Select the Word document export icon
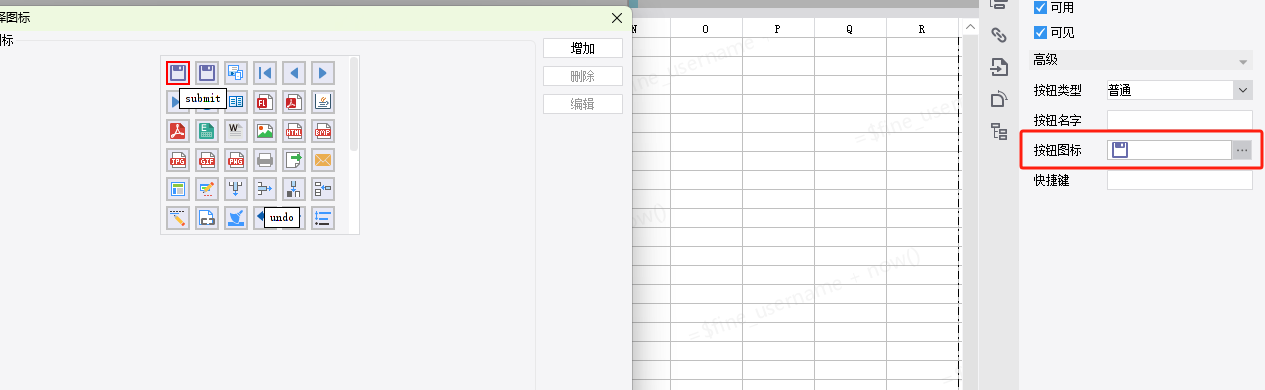Viewport: 1265px width, 390px height. click(236, 130)
